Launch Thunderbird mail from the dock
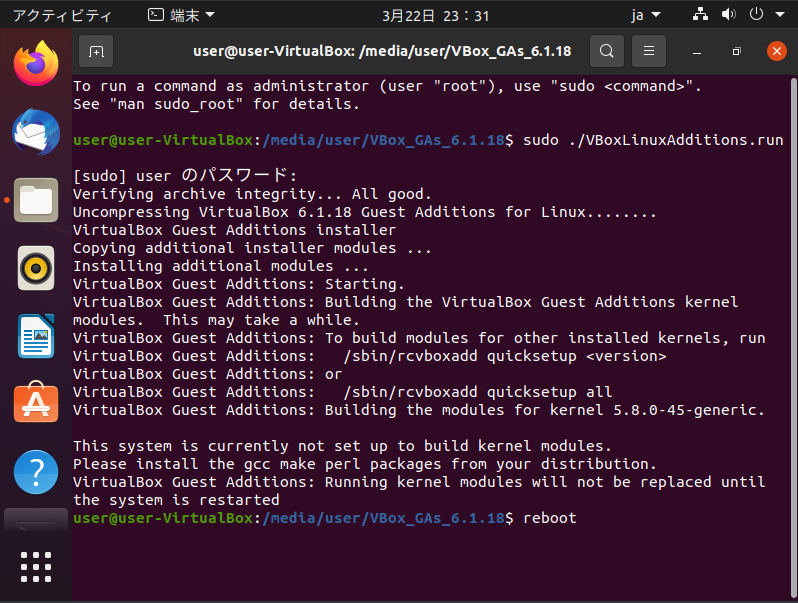This screenshot has width=798, height=603. (x=36, y=132)
